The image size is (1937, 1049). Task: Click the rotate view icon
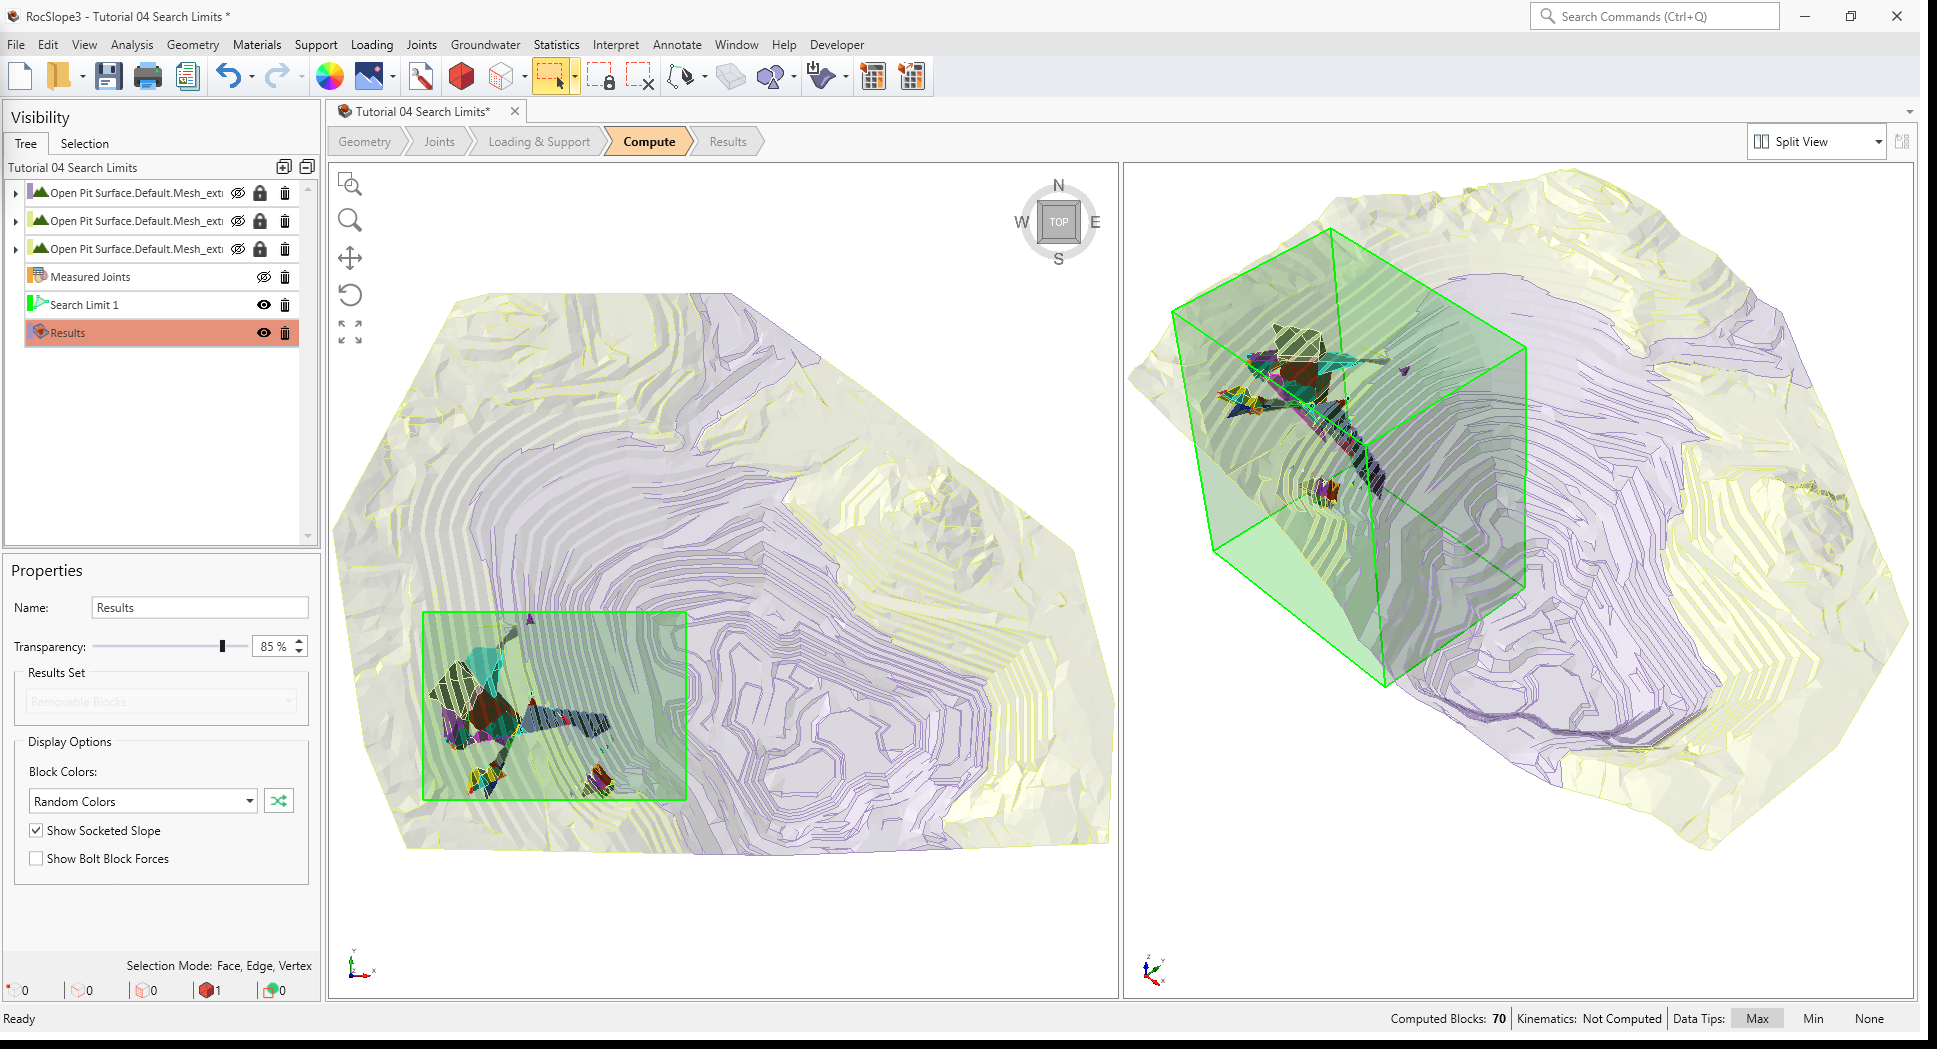(350, 295)
